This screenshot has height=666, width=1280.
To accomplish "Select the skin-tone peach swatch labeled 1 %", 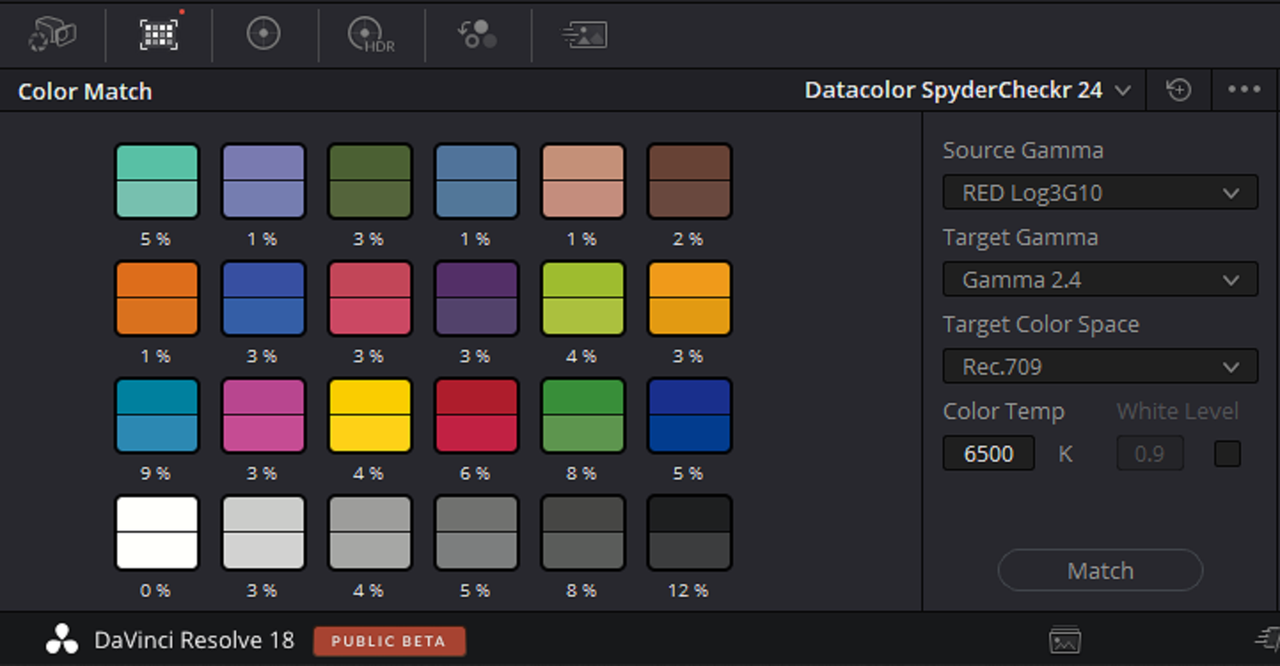I will point(583,181).
